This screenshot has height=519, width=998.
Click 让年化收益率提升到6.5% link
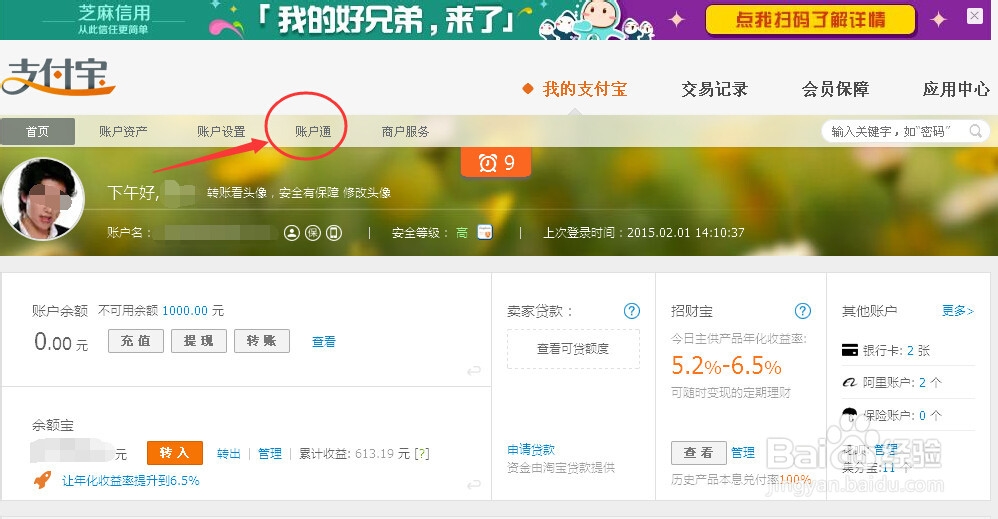coord(130,481)
